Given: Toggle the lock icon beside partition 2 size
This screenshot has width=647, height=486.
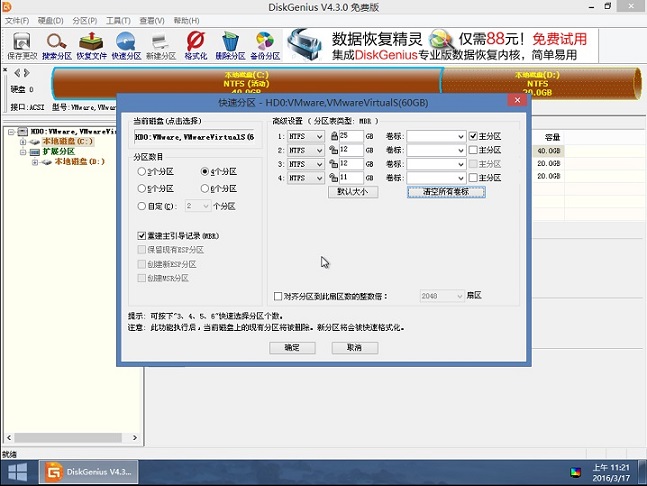Looking at the screenshot, I should click(x=333, y=150).
